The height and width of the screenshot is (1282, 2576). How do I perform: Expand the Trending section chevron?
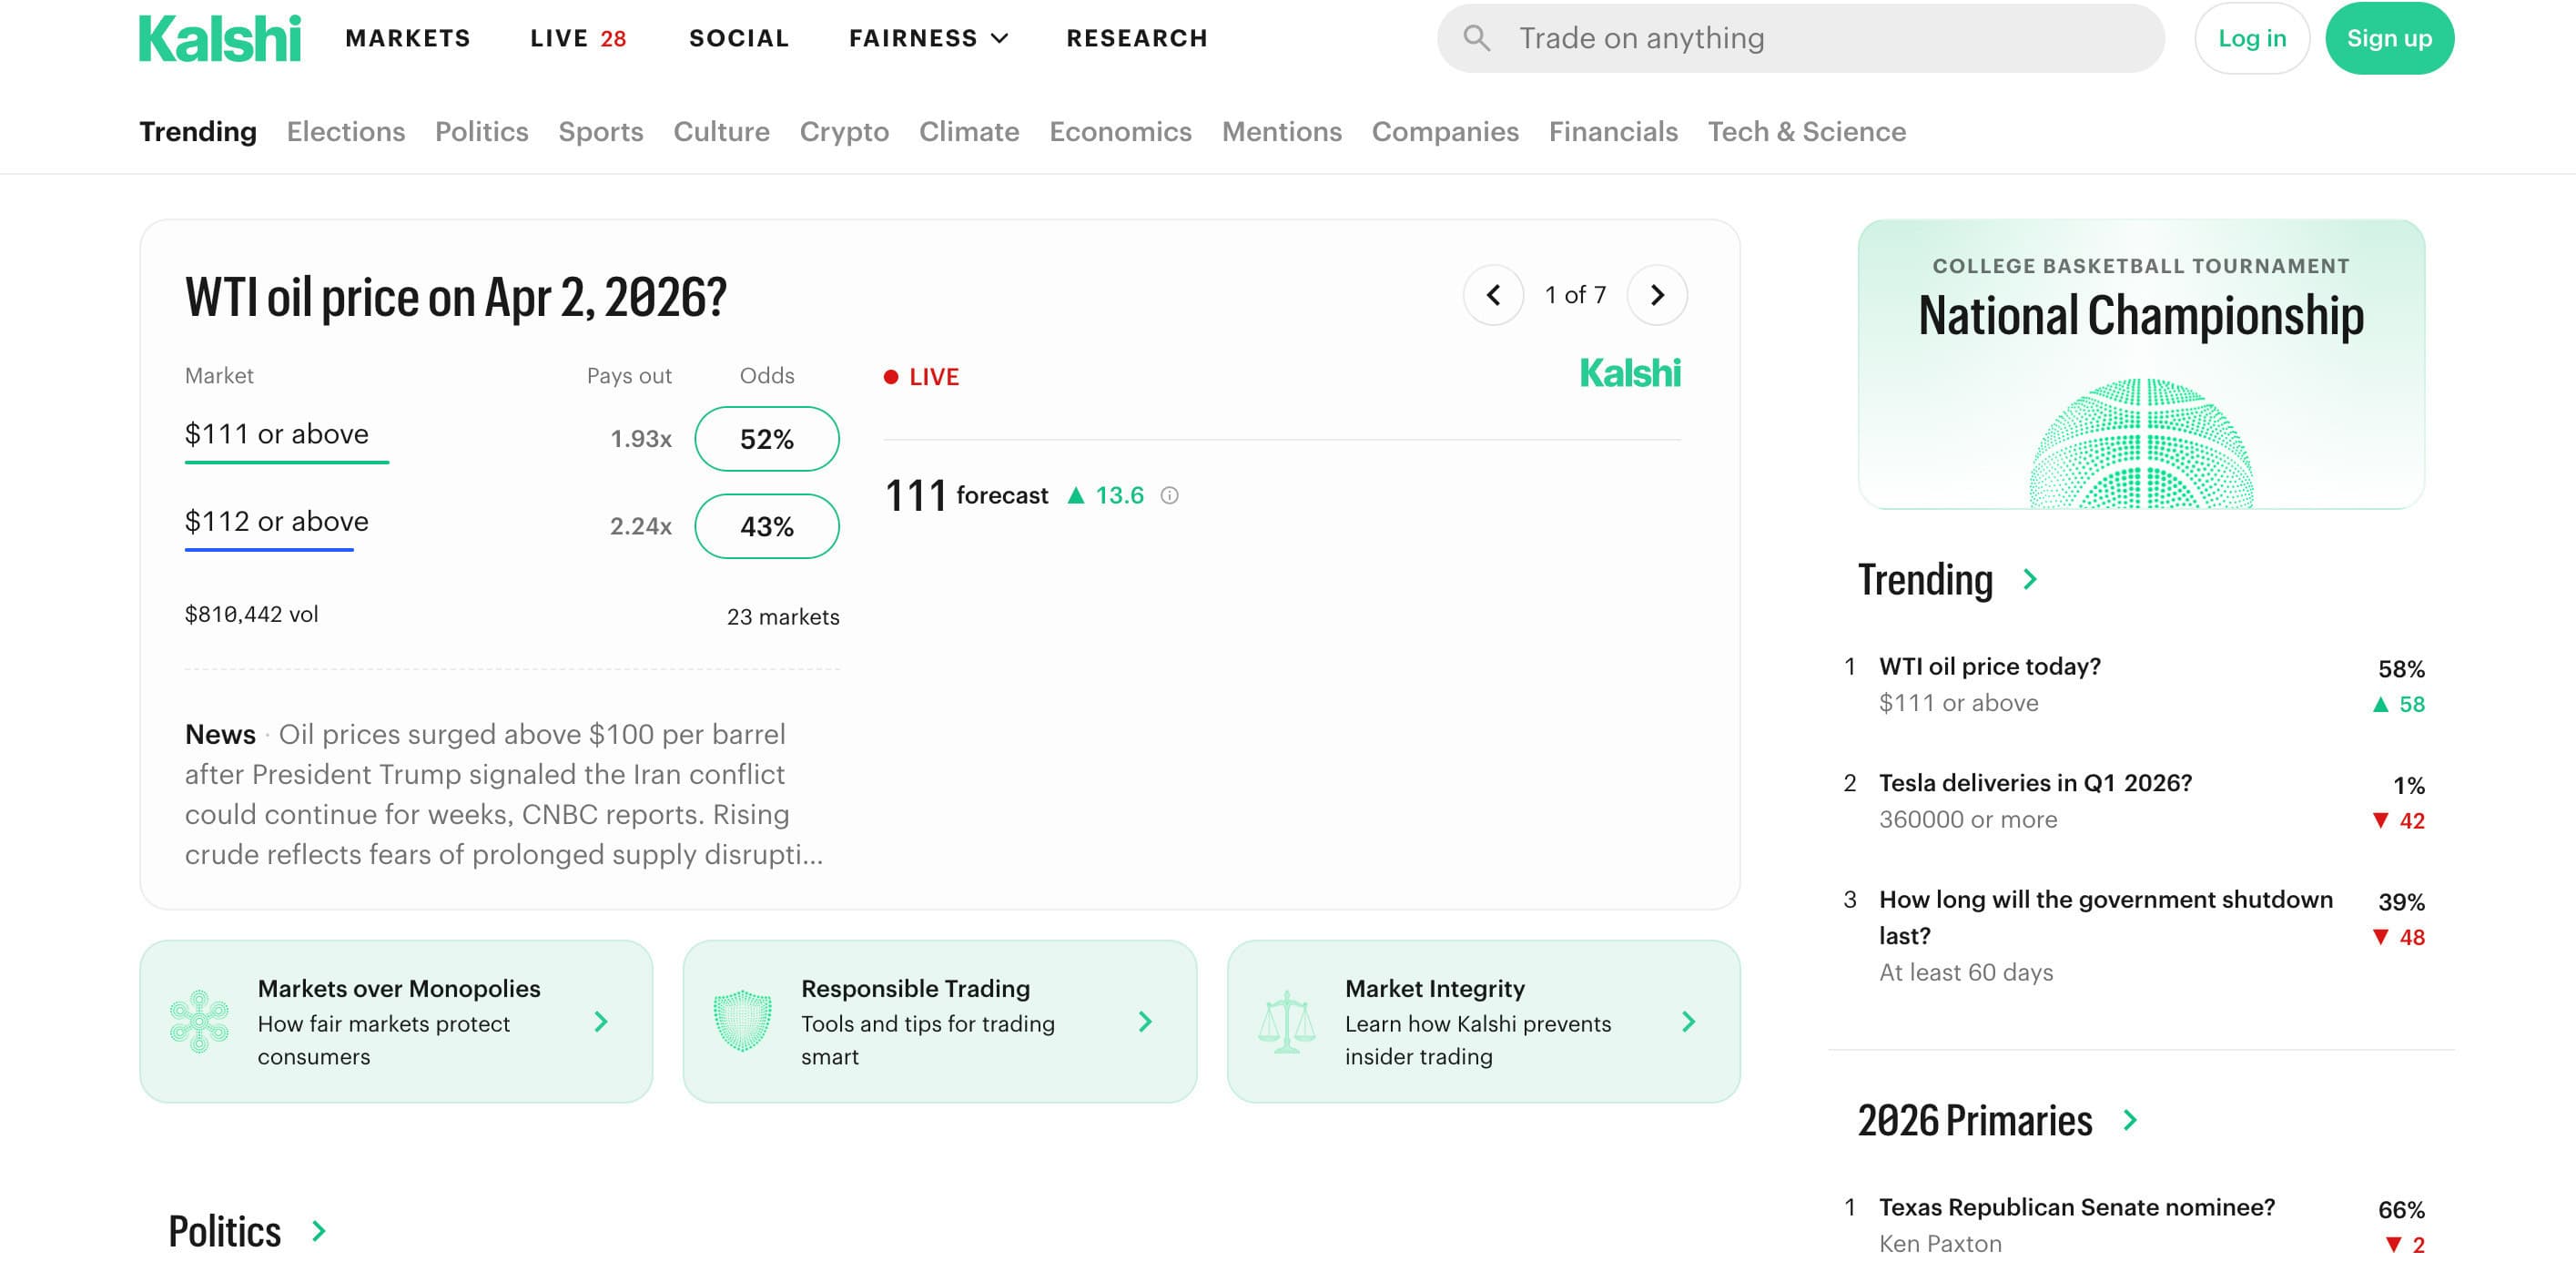coord(2030,579)
